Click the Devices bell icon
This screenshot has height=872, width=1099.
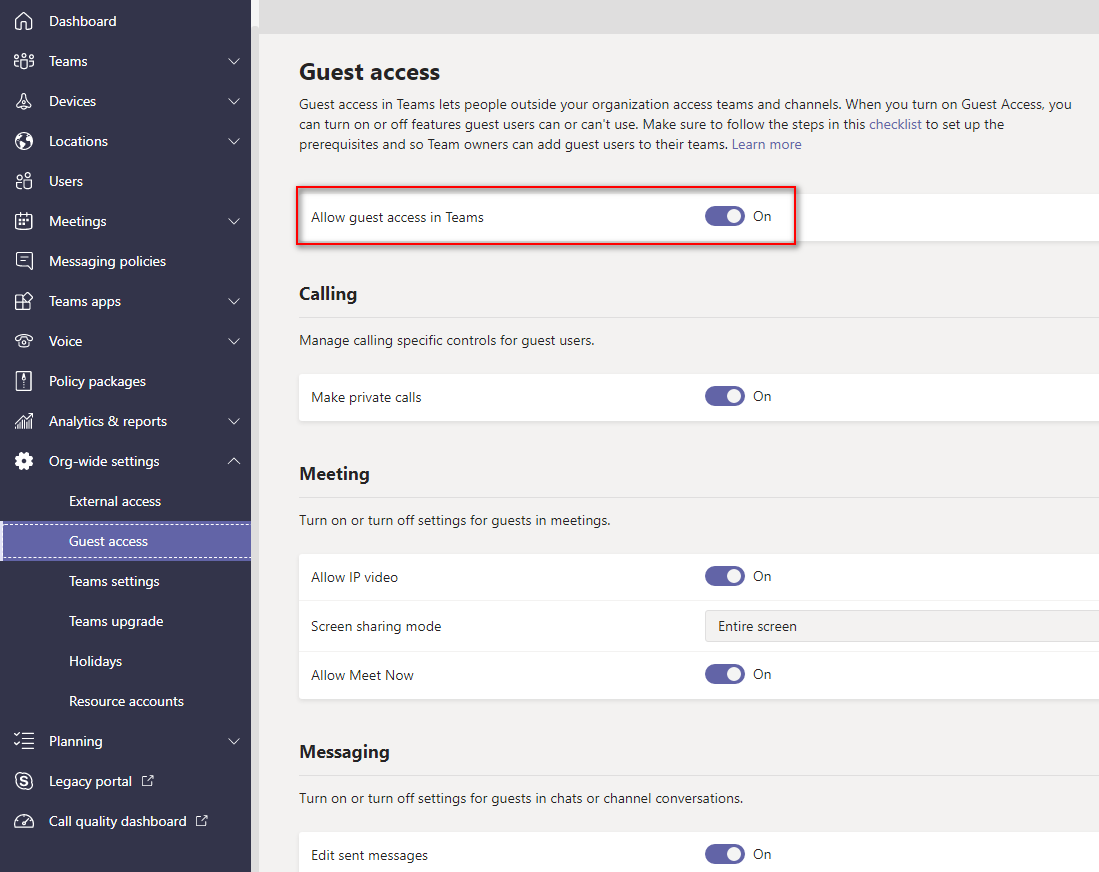click(x=24, y=101)
